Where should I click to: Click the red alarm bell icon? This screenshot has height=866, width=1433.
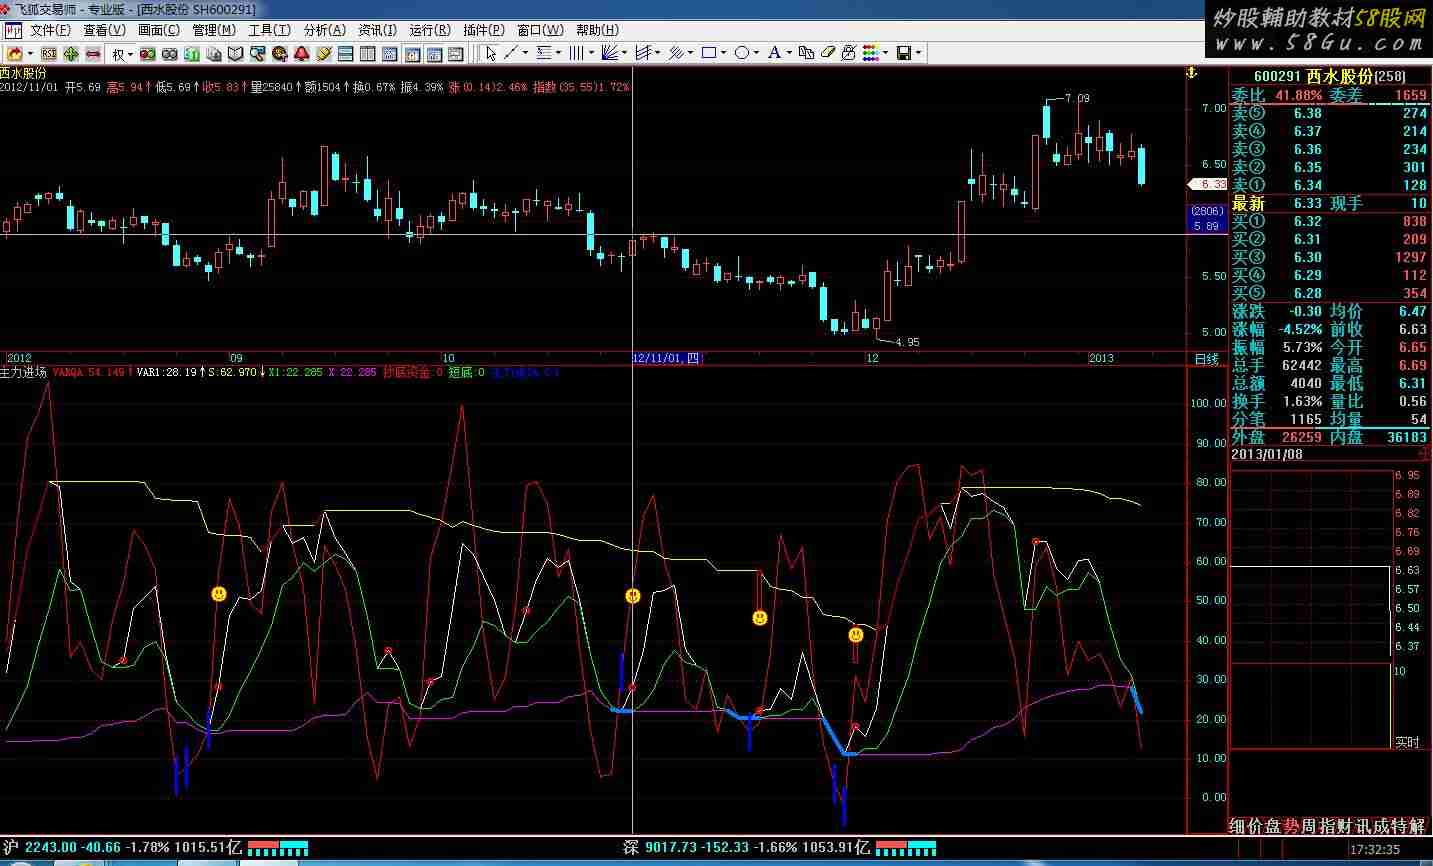(301, 54)
